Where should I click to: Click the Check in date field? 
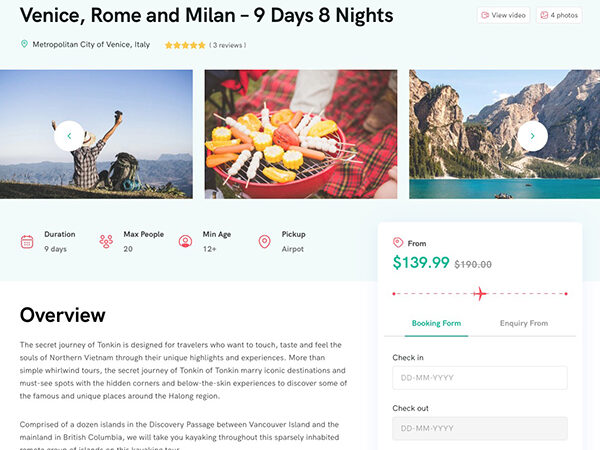[479, 378]
